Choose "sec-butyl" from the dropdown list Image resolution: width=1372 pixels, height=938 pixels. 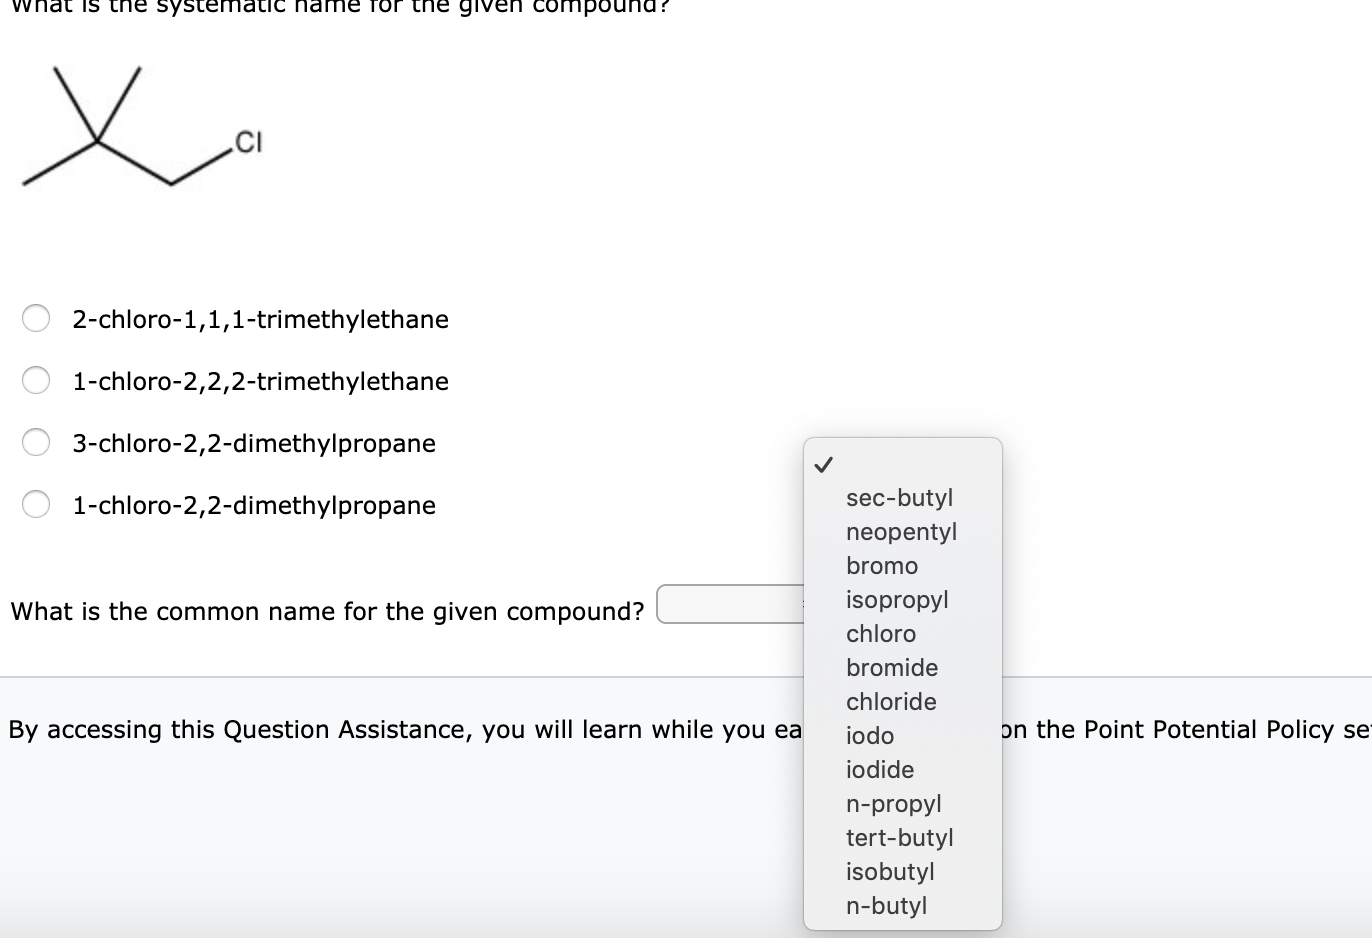[899, 497]
